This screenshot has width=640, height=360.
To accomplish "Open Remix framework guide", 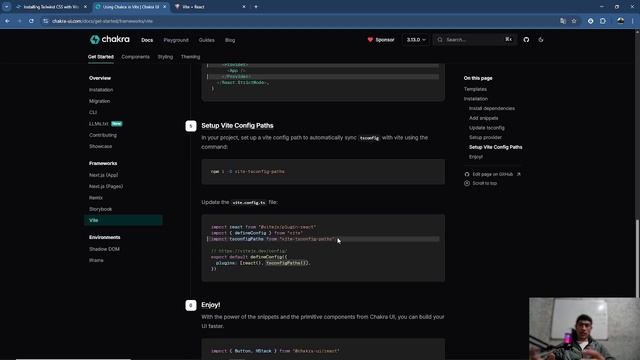I will [x=96, y=198].
